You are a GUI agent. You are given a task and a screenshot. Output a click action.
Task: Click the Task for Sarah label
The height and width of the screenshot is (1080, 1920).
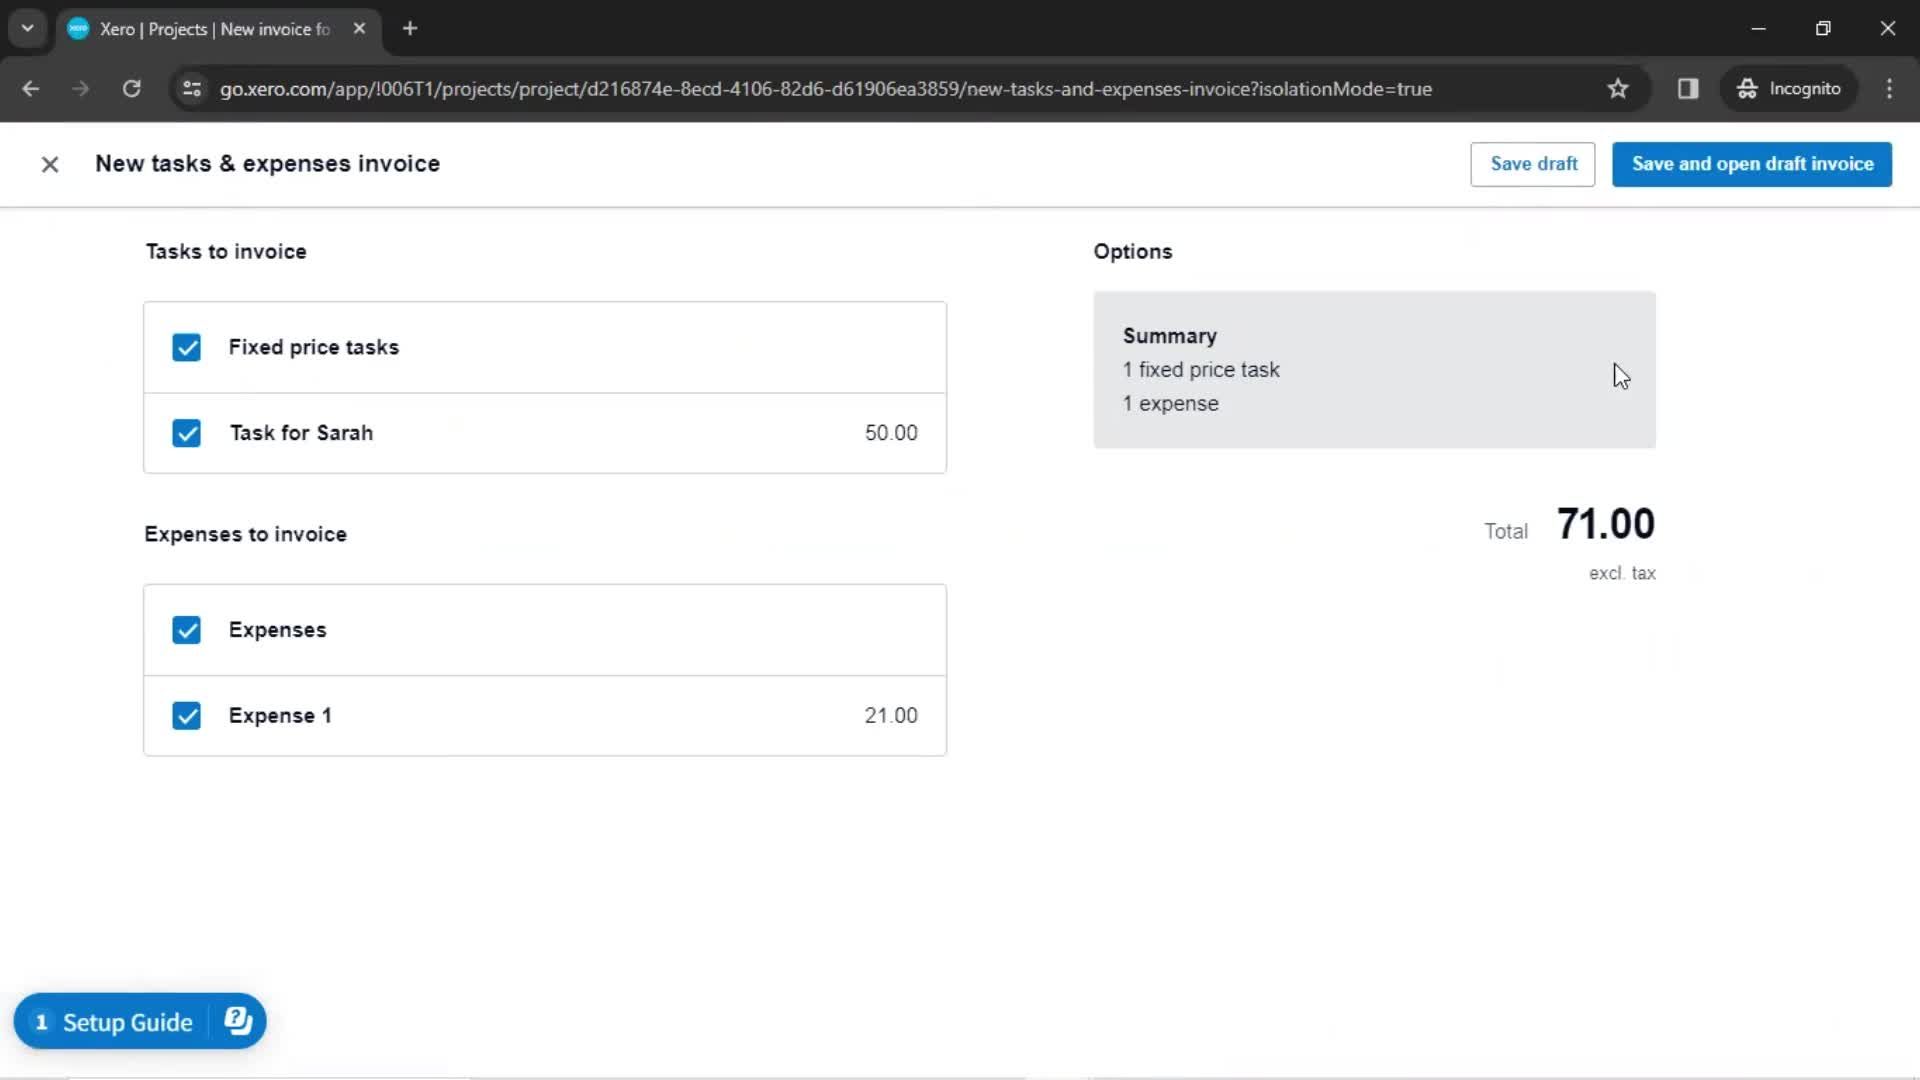(x=301, y=433)
